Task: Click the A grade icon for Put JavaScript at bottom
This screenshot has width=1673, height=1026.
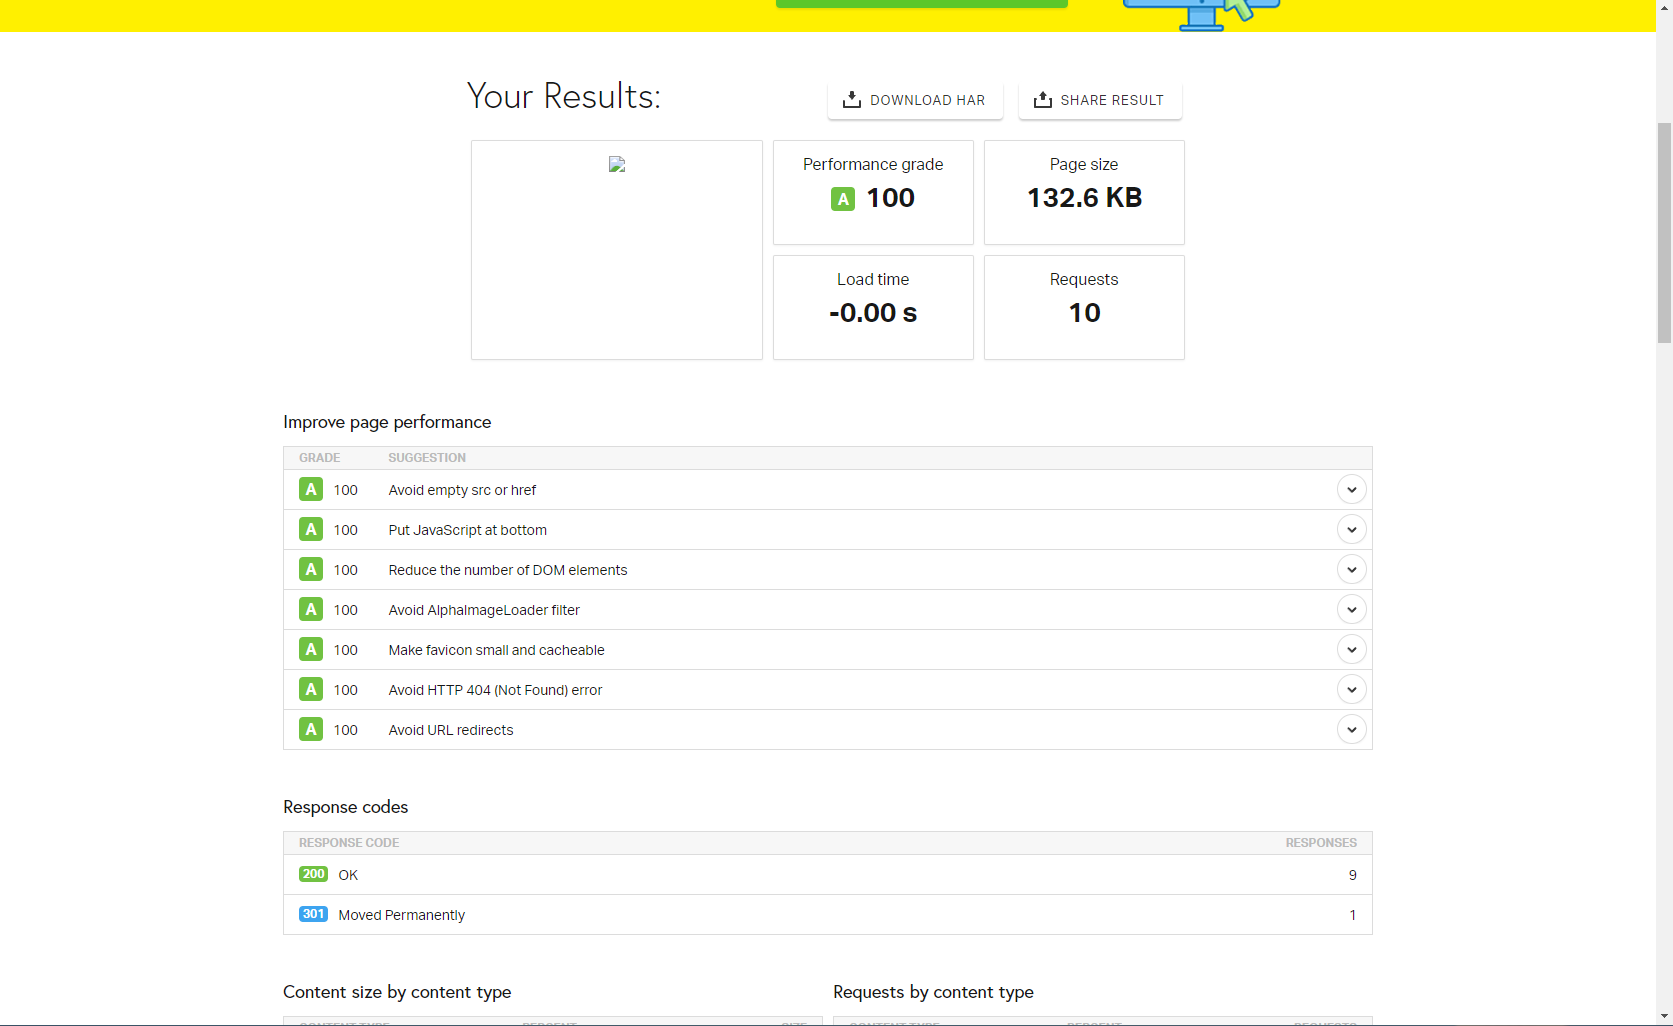Action: pos(311,530)
